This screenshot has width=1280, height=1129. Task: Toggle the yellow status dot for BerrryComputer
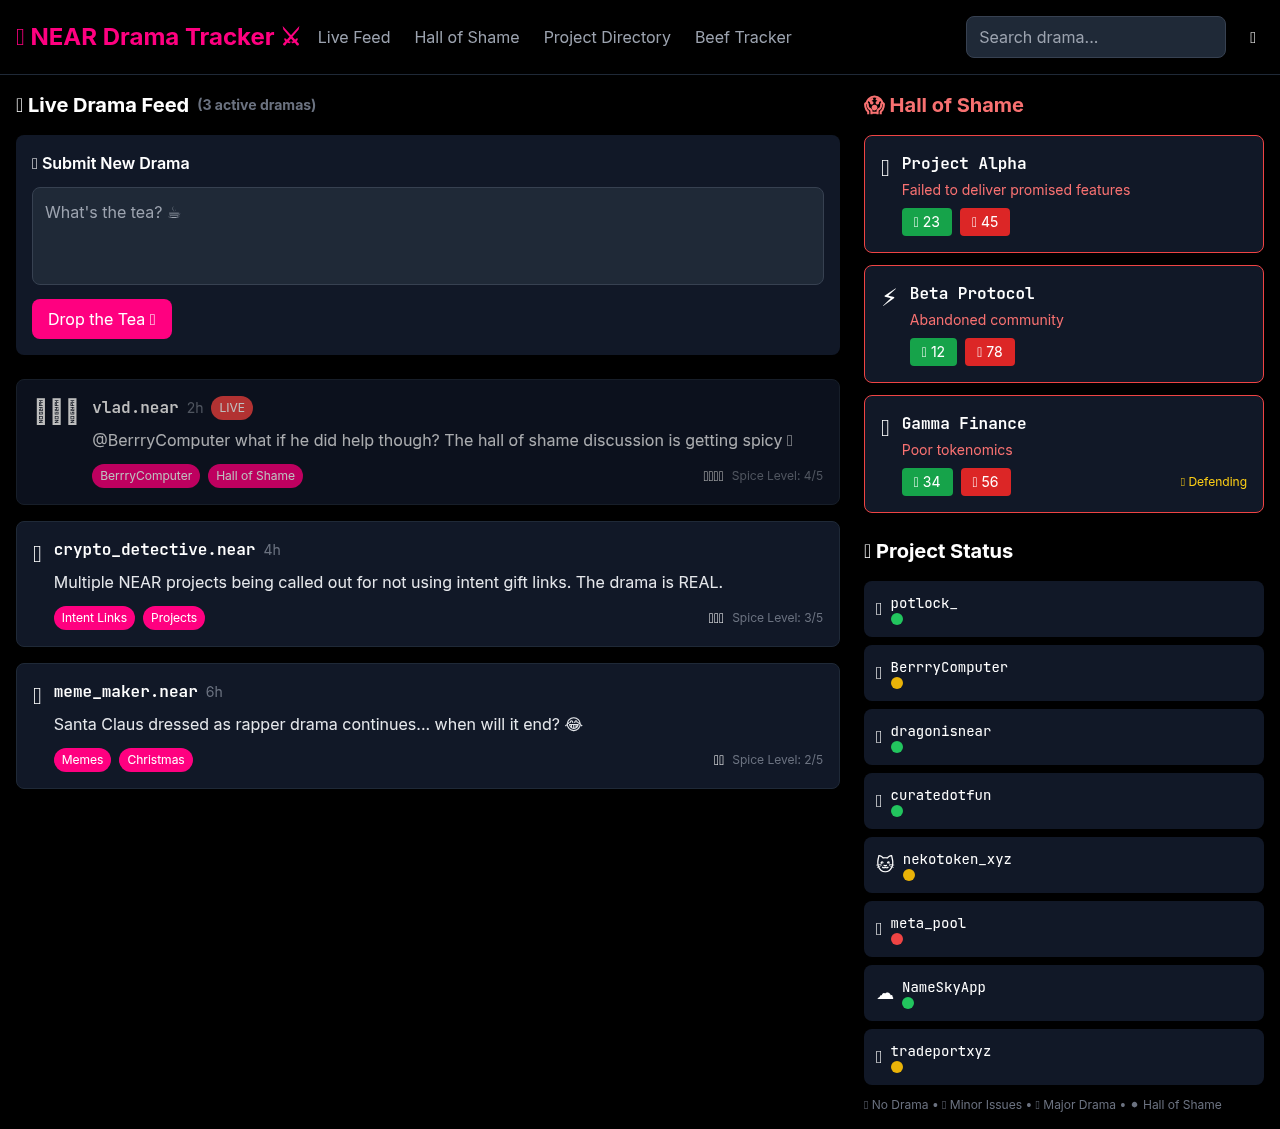pos(897,683)
